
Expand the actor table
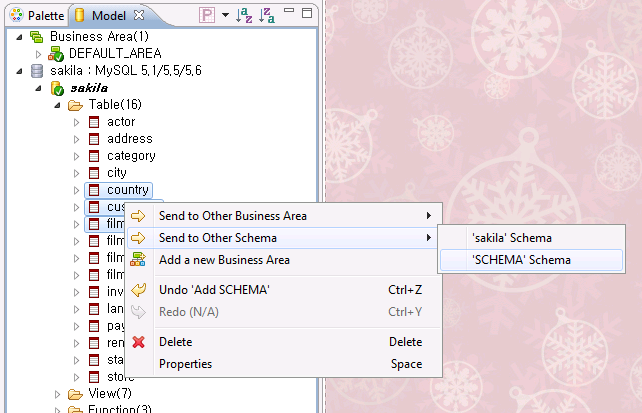pos(76,122)
